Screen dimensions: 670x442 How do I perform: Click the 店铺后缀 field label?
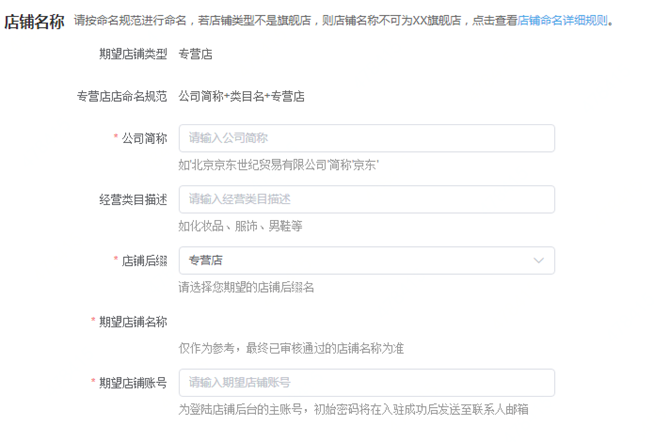144,261
